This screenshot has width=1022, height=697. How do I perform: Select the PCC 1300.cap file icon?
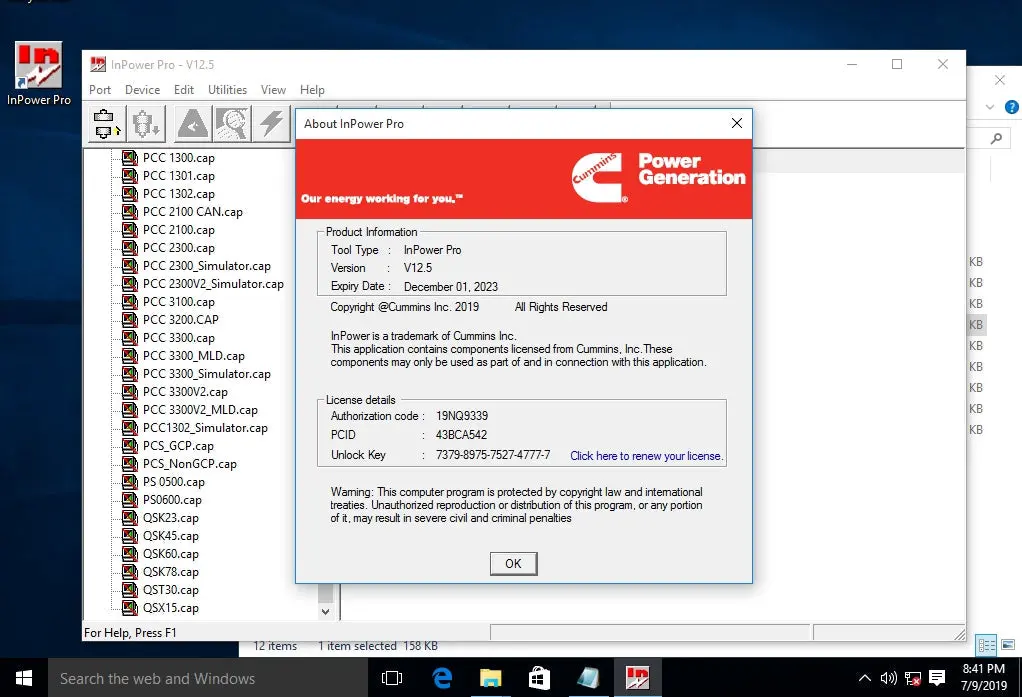[130, 158]
